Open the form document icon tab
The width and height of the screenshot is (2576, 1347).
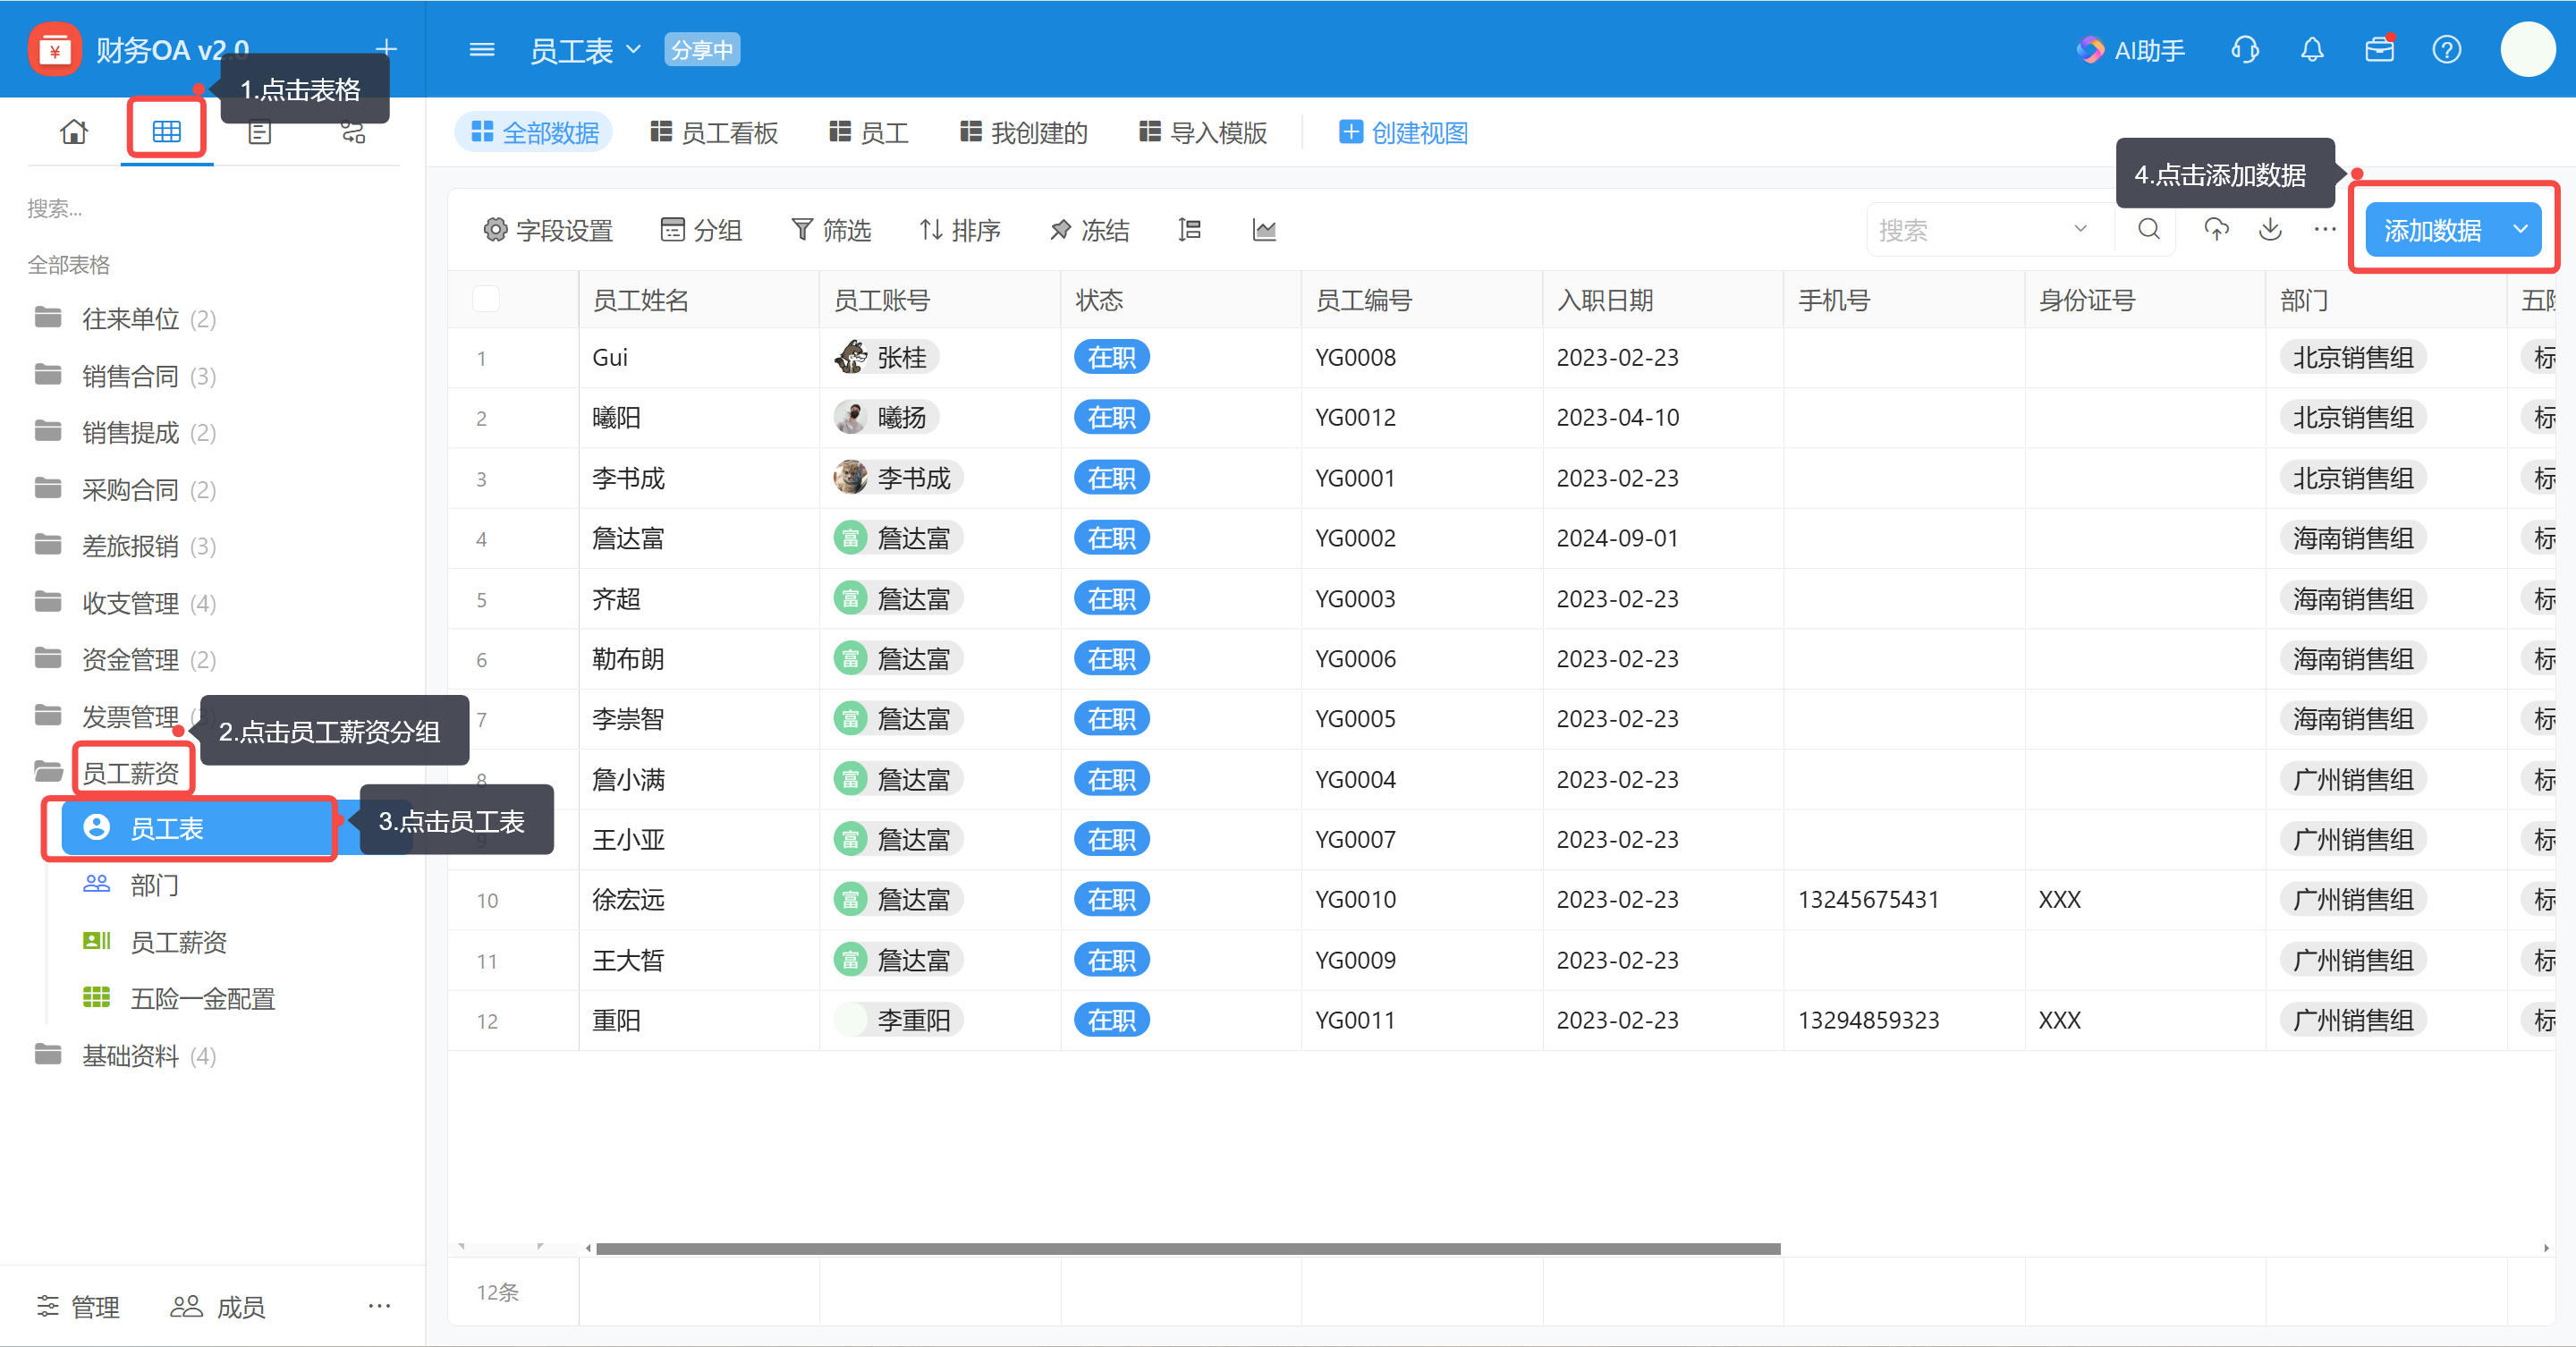coord(260,131)
